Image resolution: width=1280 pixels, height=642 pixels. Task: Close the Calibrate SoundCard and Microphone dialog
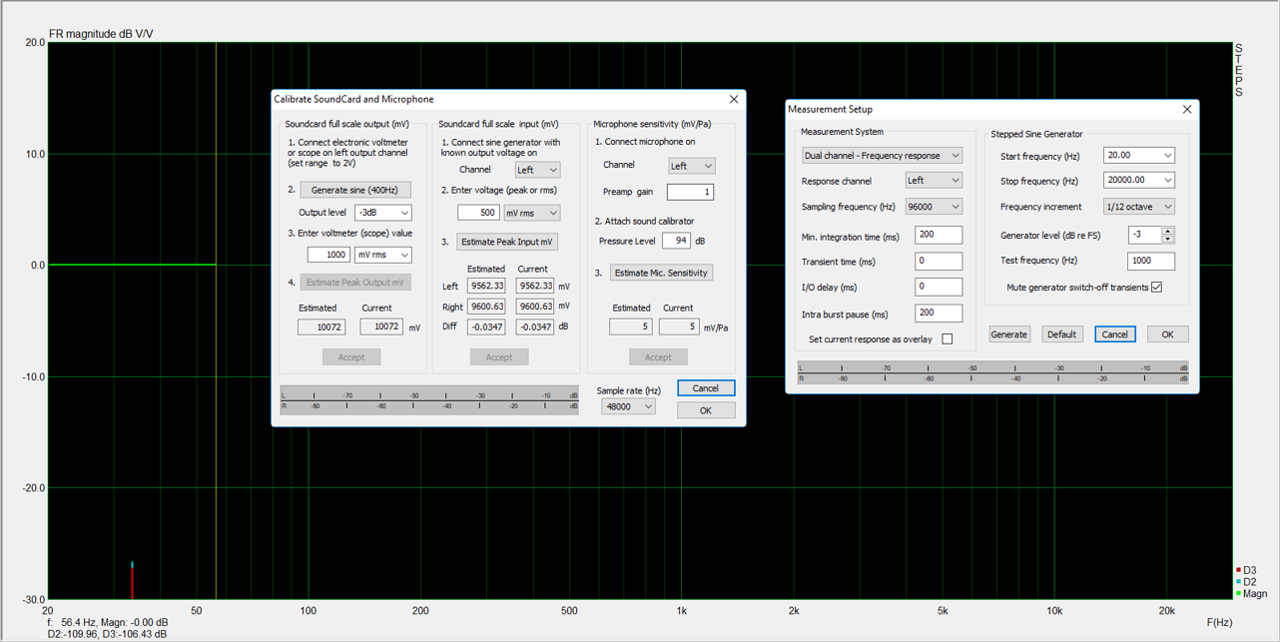[x=734, y=99]
